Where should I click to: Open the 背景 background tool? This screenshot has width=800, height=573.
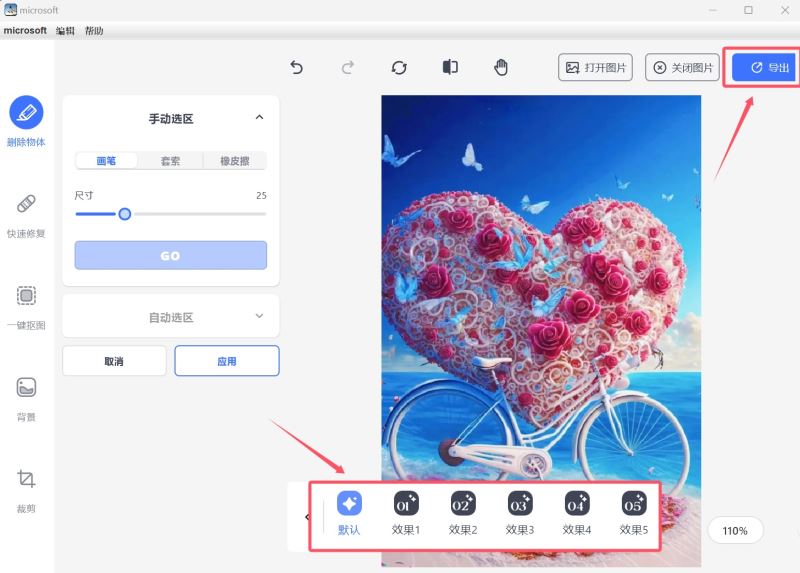(26, 400)
